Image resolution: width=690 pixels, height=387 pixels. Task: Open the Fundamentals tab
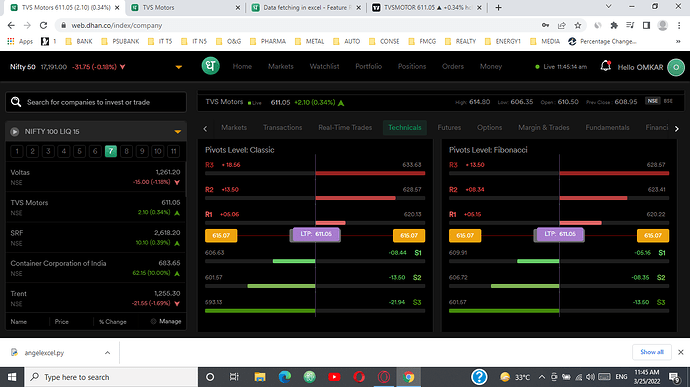[x=607, y=128]
